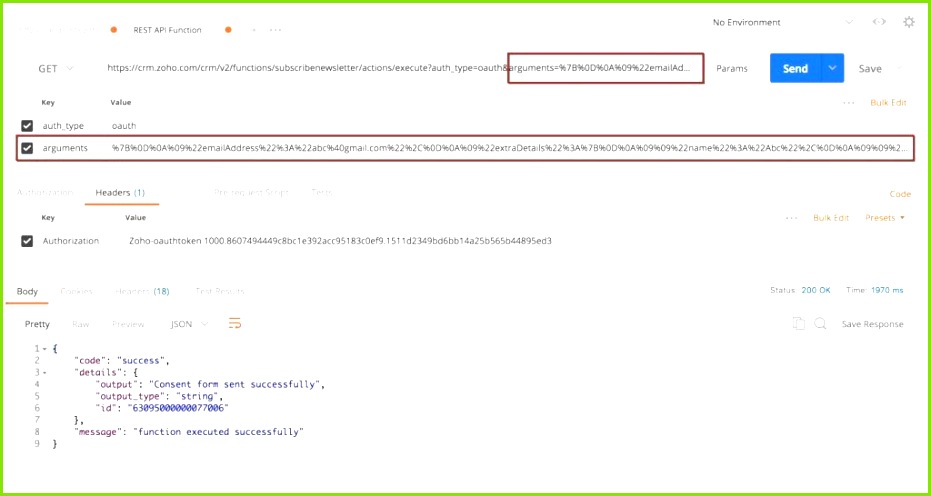Image resolution: width=931 pixels, height=496 pixels.
Task: Uncheck the Authorization header checkbox
Action: 27,241
